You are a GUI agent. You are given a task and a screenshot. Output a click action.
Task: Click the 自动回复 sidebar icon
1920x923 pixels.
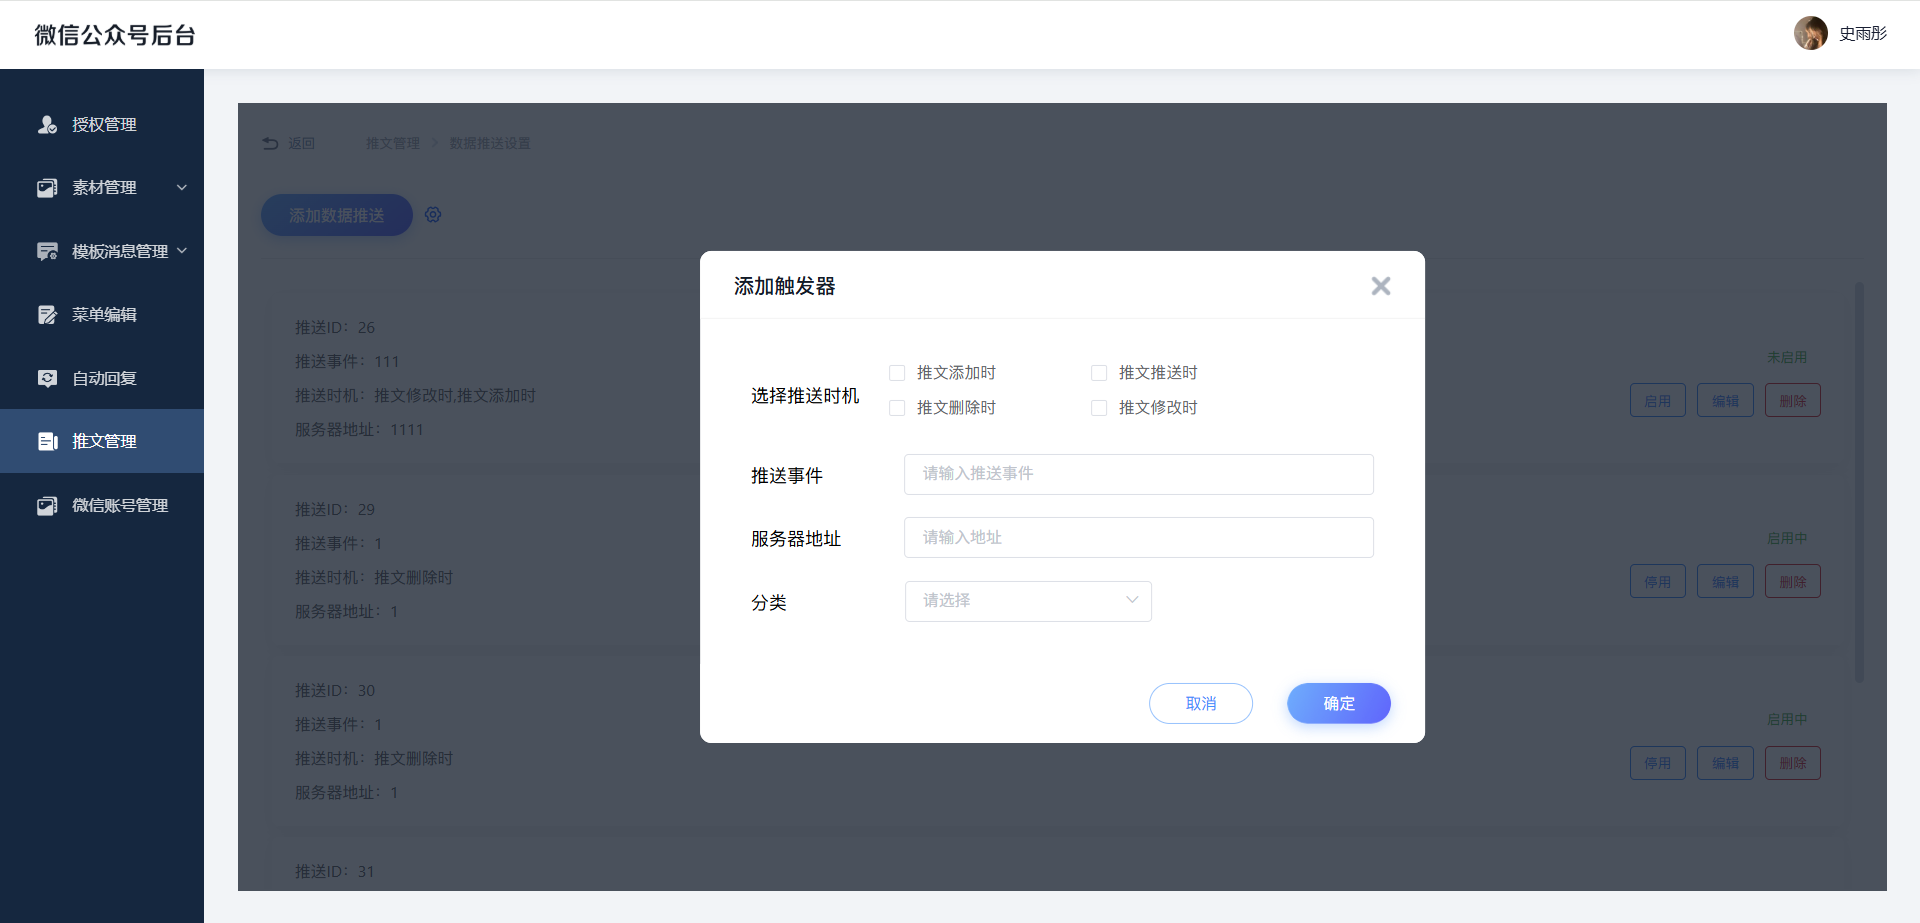click(x=47, y=378)
